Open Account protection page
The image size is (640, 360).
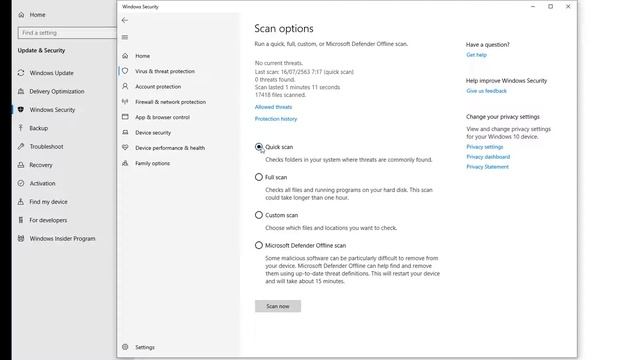coord(158,87)
